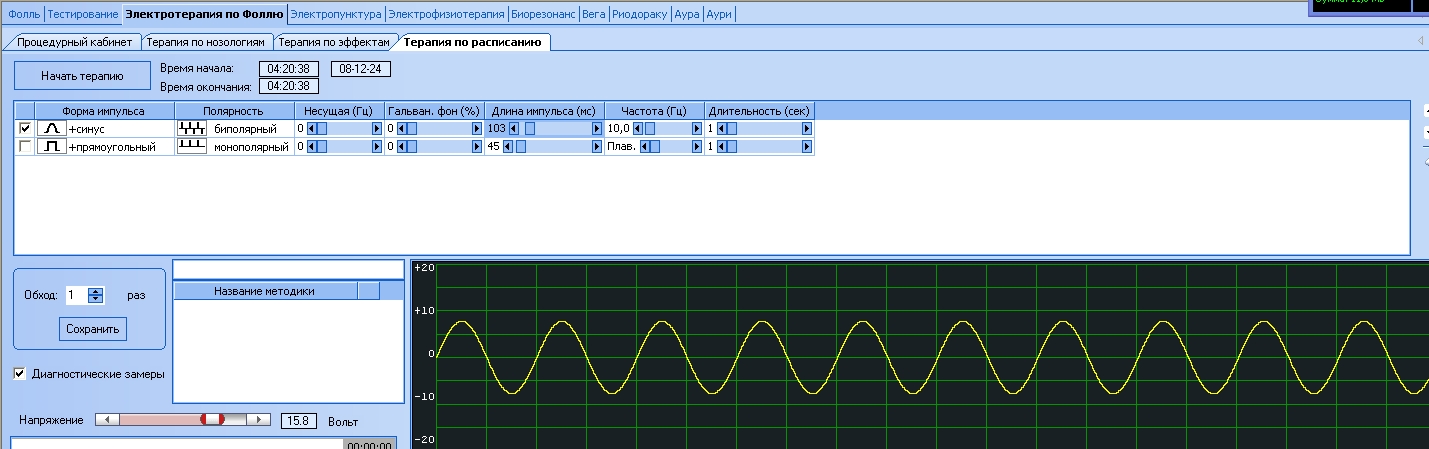Click the frequency slider thumb in sine row
This screenshot has width=1429, height=449.
pos(650,129)
